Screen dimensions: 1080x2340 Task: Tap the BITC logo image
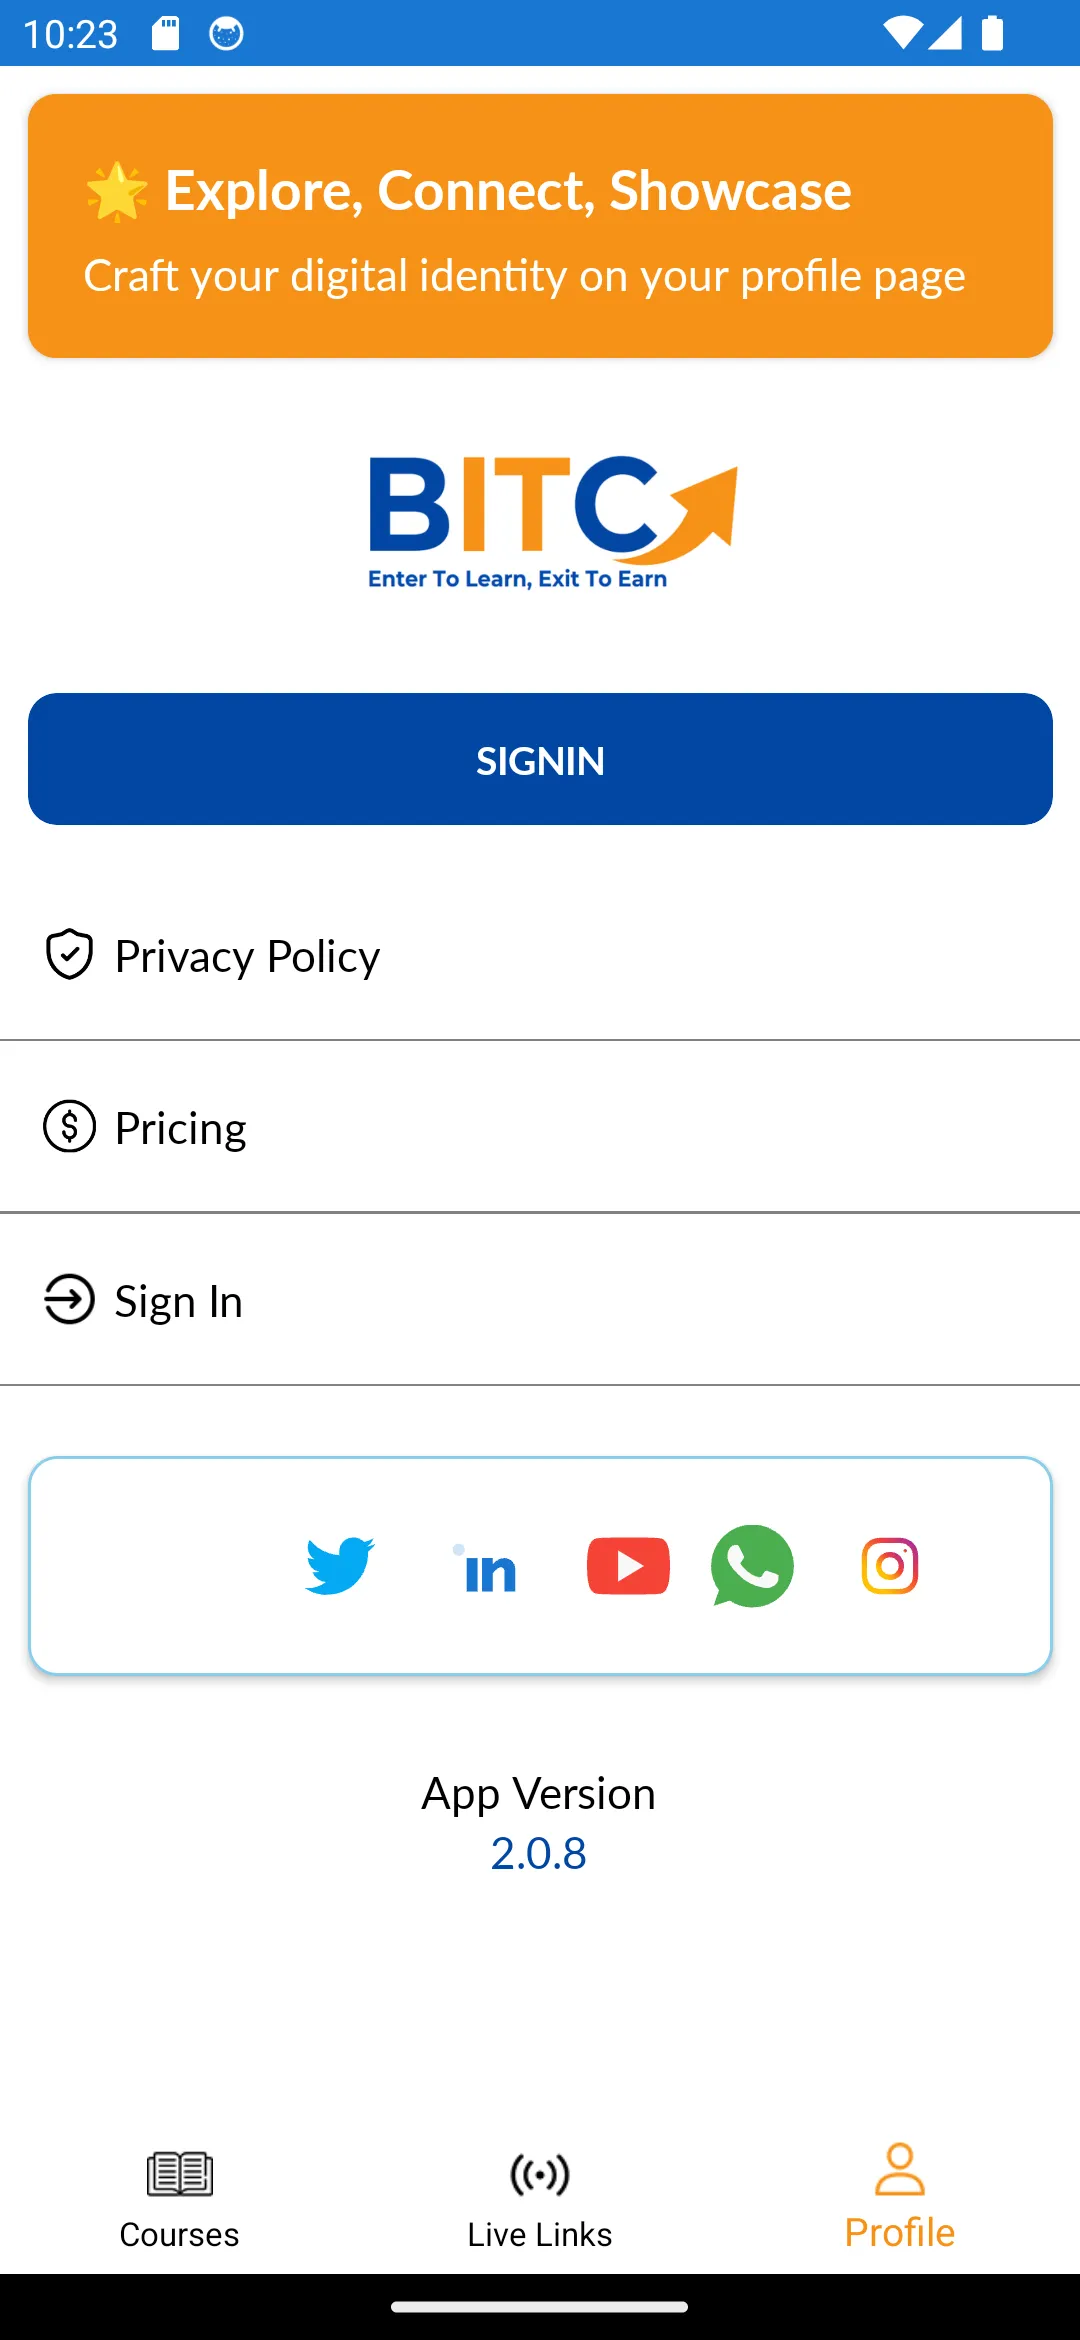click(x=553, y=522)
